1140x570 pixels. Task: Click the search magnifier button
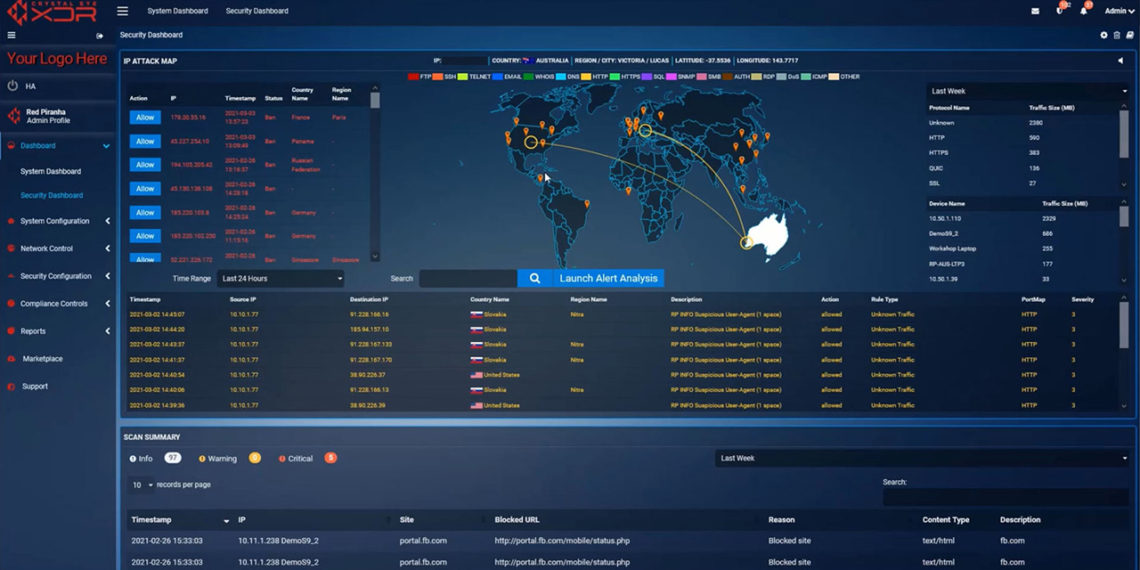coord(534,278)
